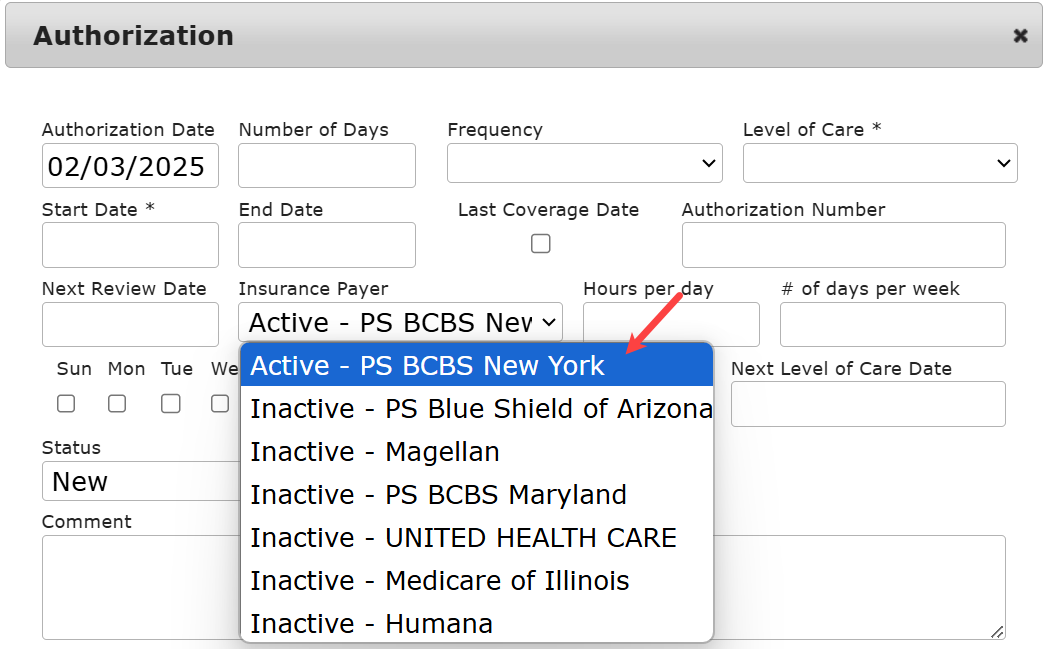Tick the Sun day checkbox
The width and height of the screenshot is (1045, 649).
coord(66,404)
